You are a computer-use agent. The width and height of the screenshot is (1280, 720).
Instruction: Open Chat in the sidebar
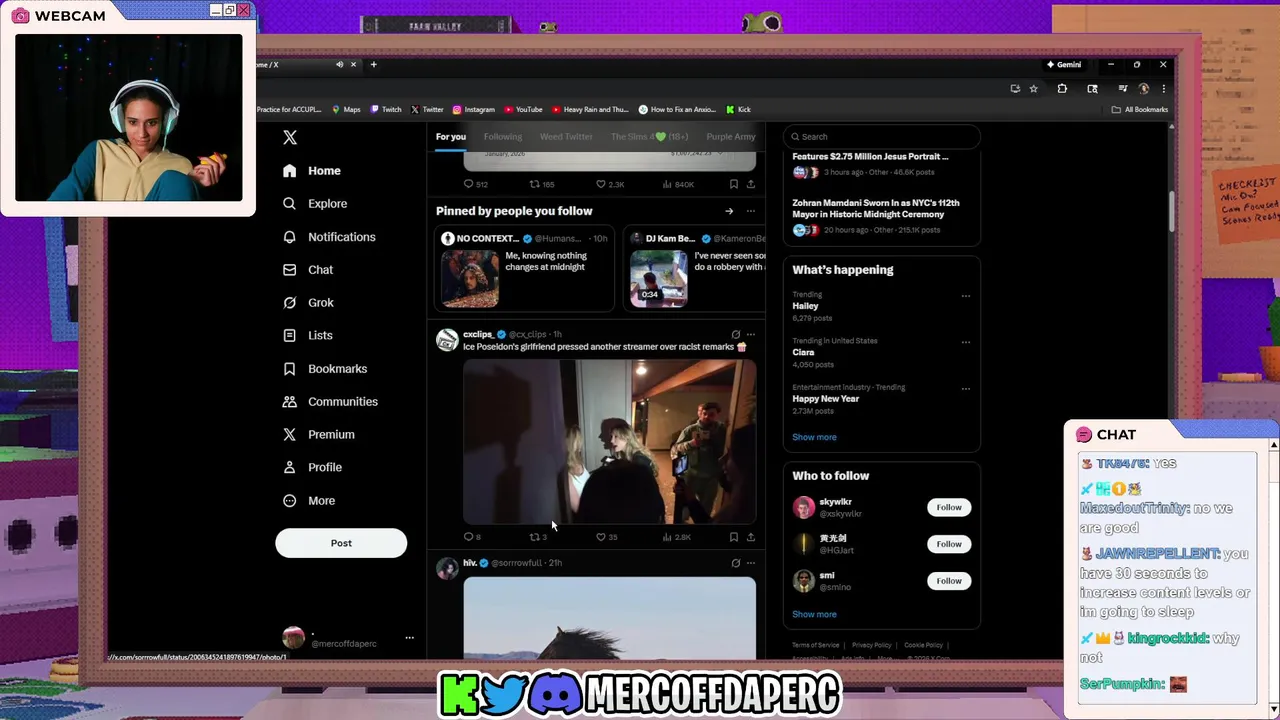pyautogui.click(x=308, y=270)
